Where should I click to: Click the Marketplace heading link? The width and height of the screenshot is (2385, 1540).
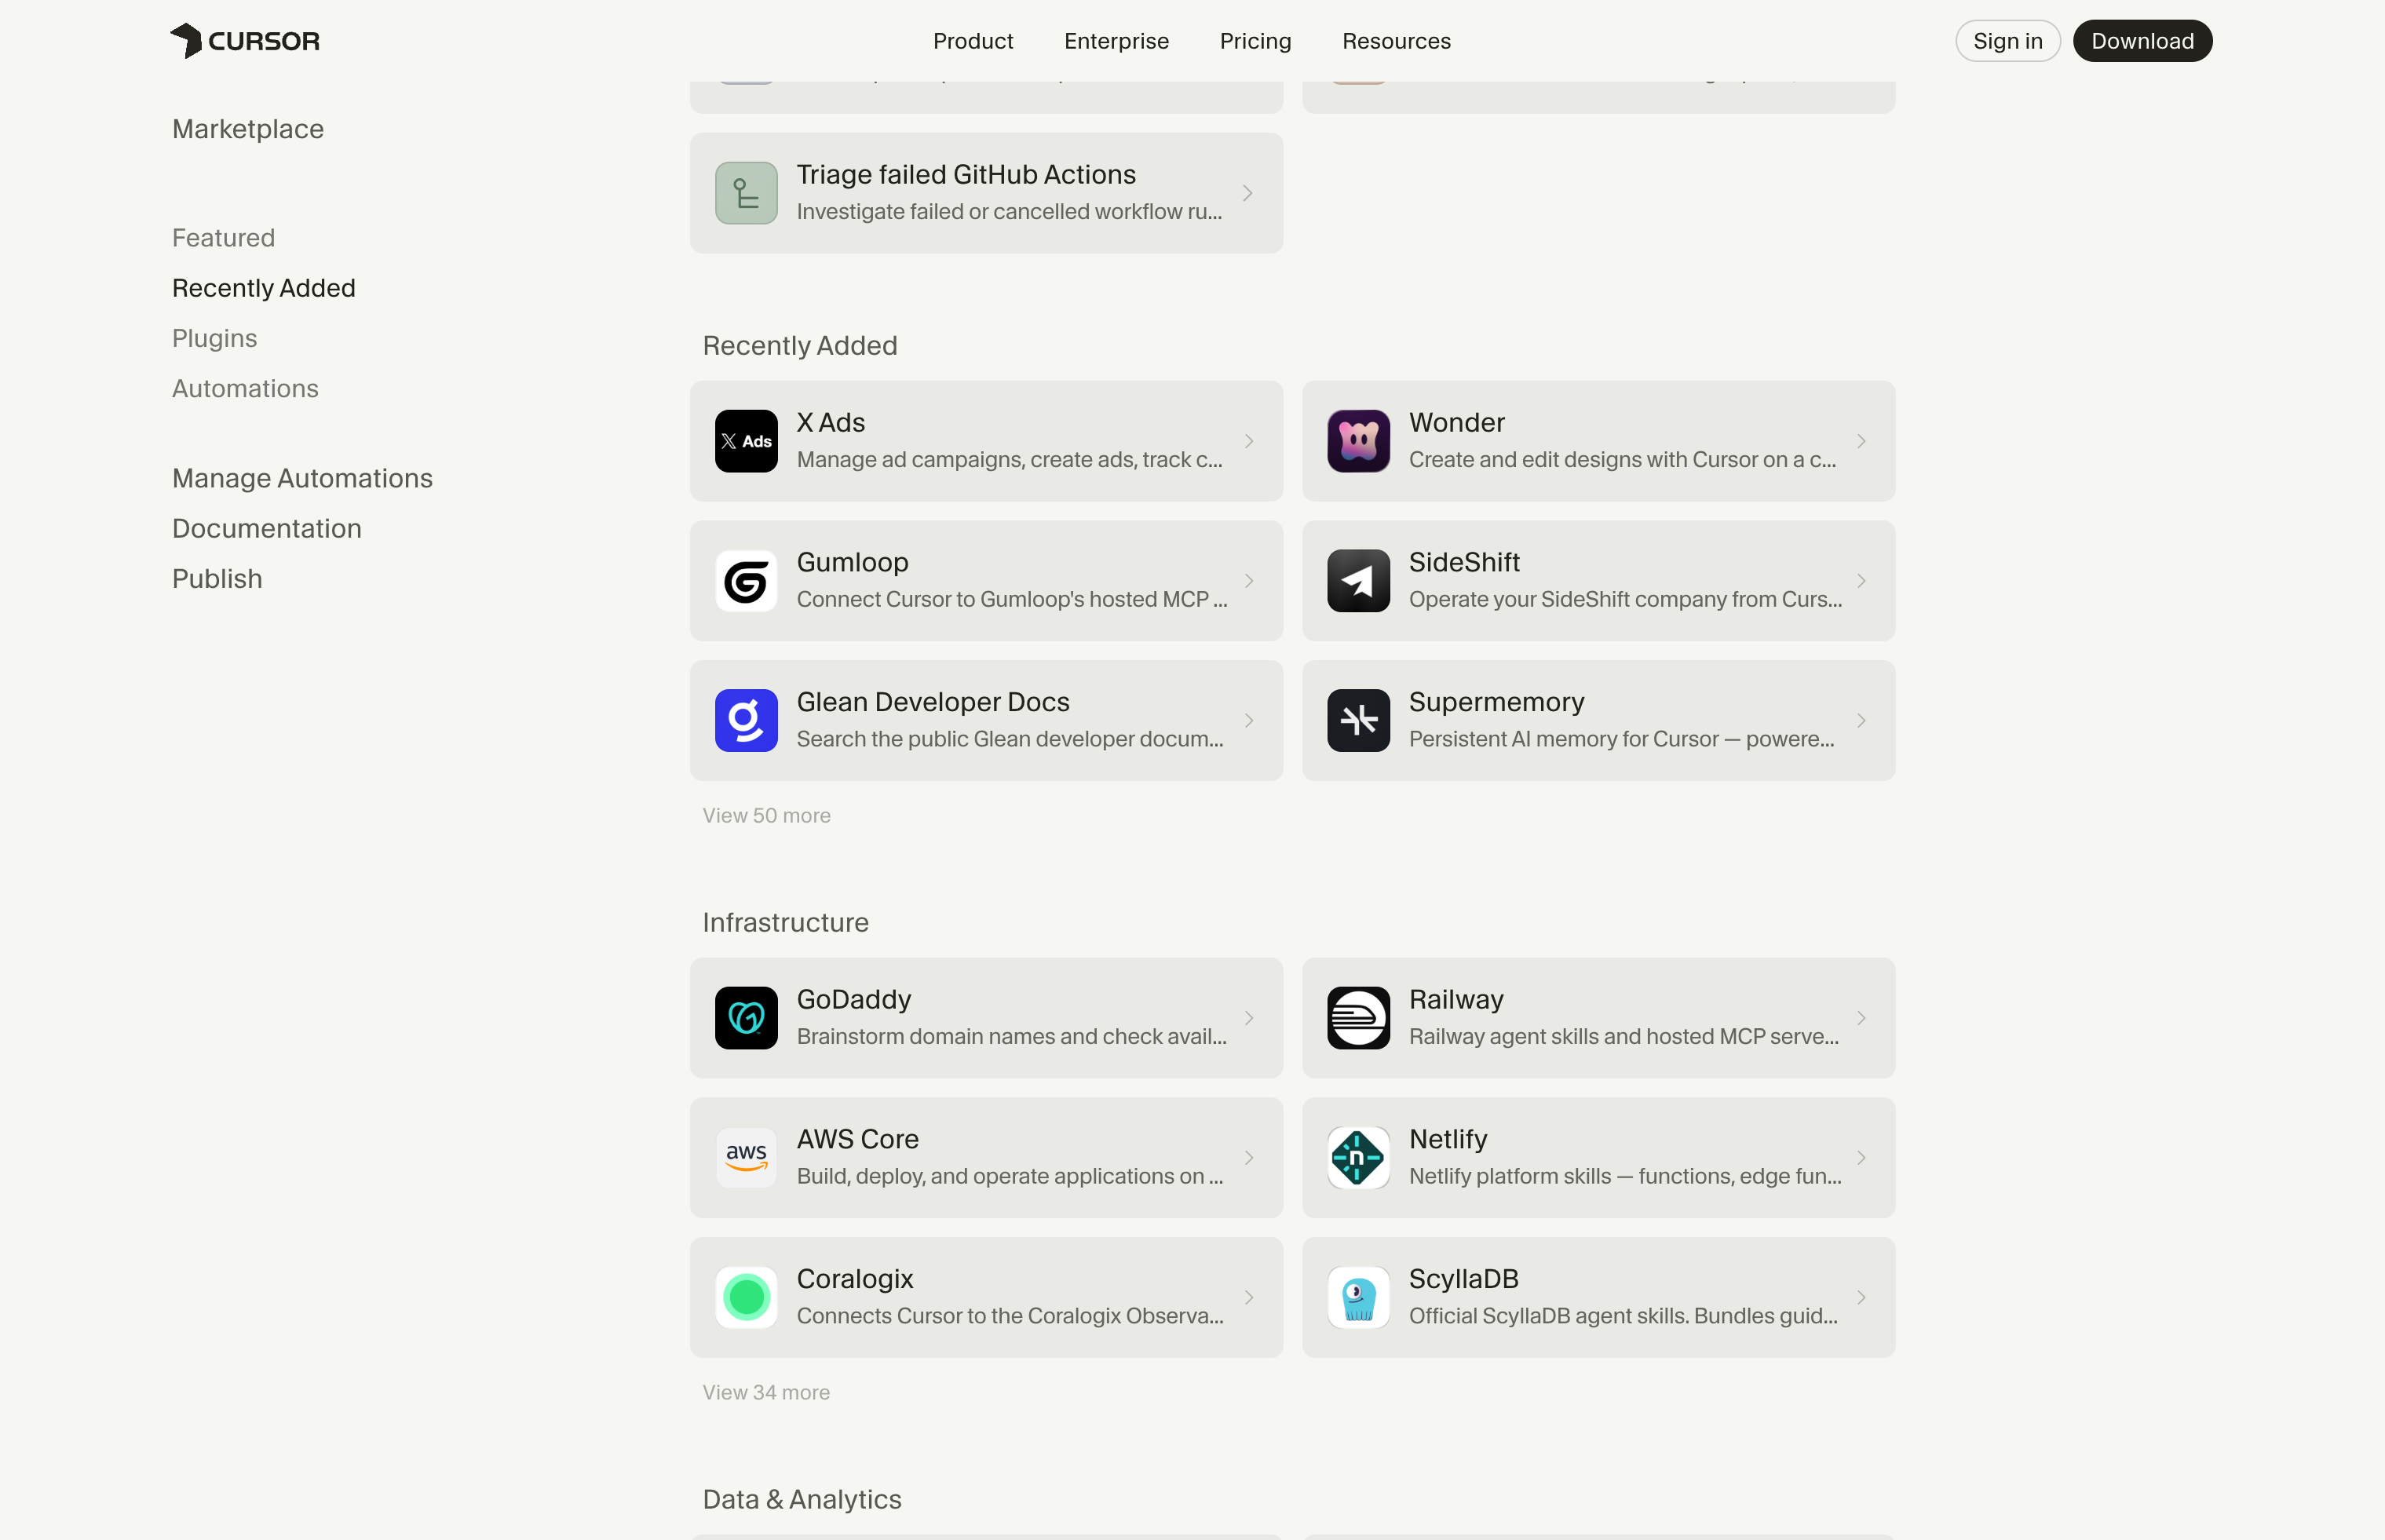248,129
